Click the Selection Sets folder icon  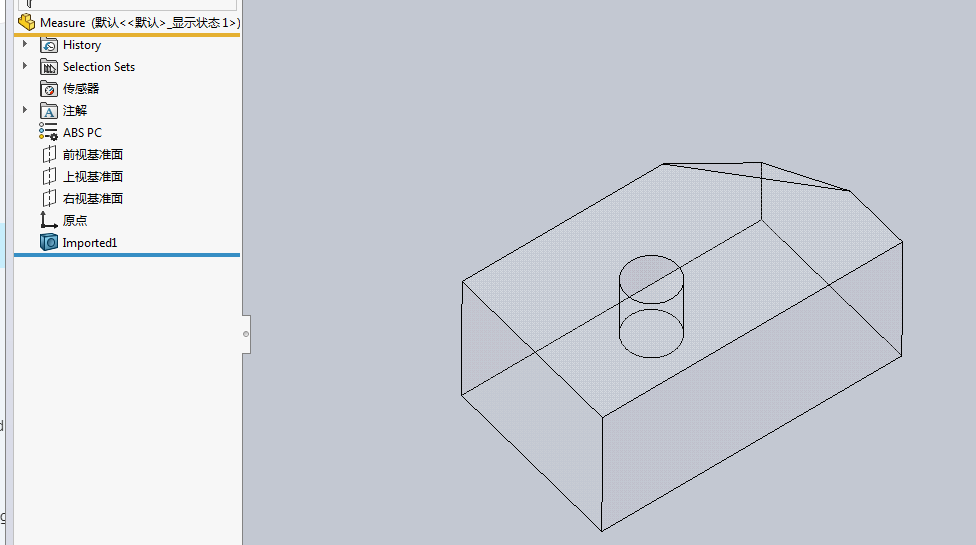(x=49, y=67)
